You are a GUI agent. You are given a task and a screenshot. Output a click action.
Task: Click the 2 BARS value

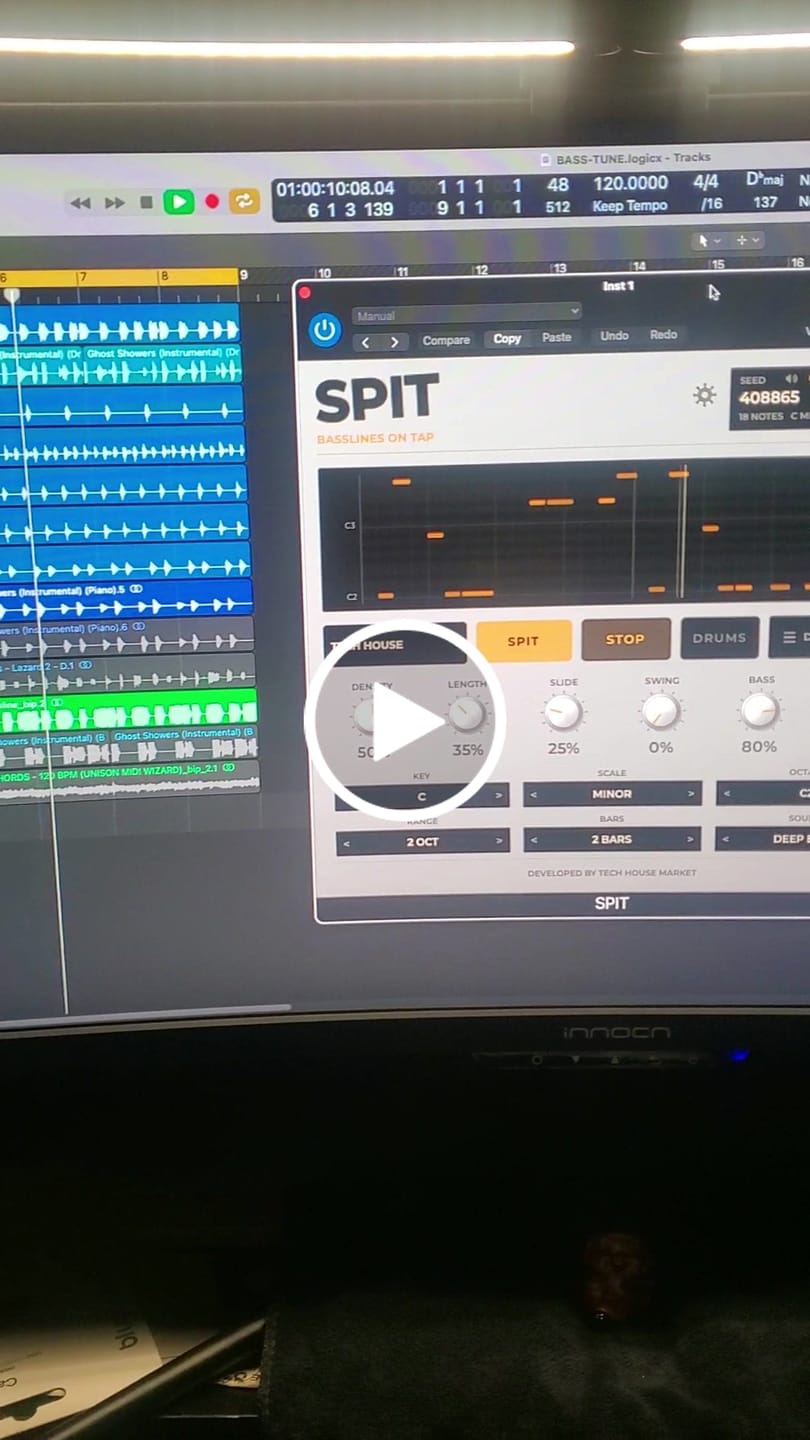[x=611, y=840]
